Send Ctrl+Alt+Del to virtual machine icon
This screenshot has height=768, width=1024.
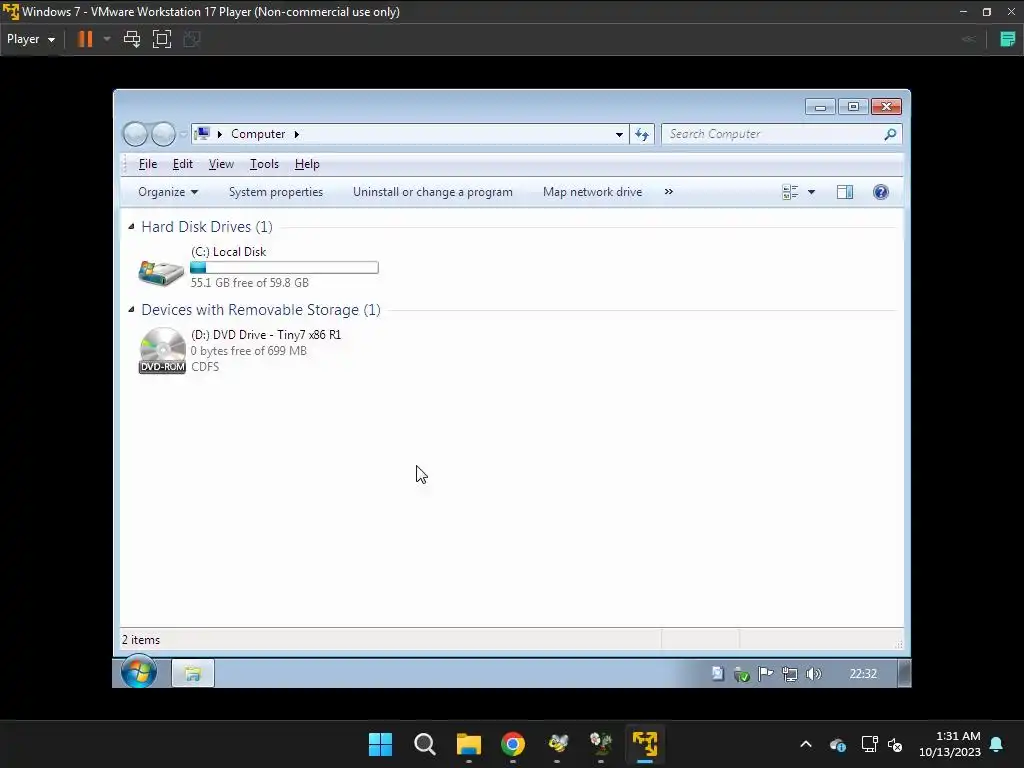132,39
